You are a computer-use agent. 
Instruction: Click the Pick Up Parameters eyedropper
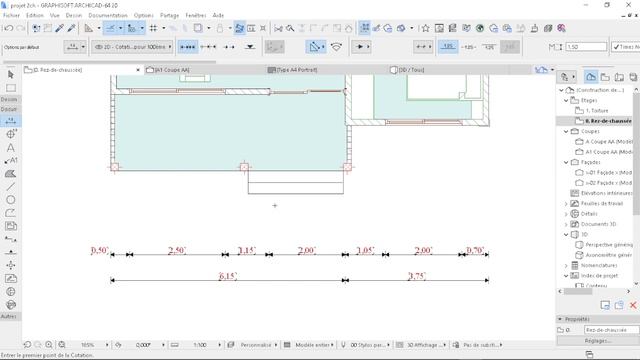tap(60, 28)
